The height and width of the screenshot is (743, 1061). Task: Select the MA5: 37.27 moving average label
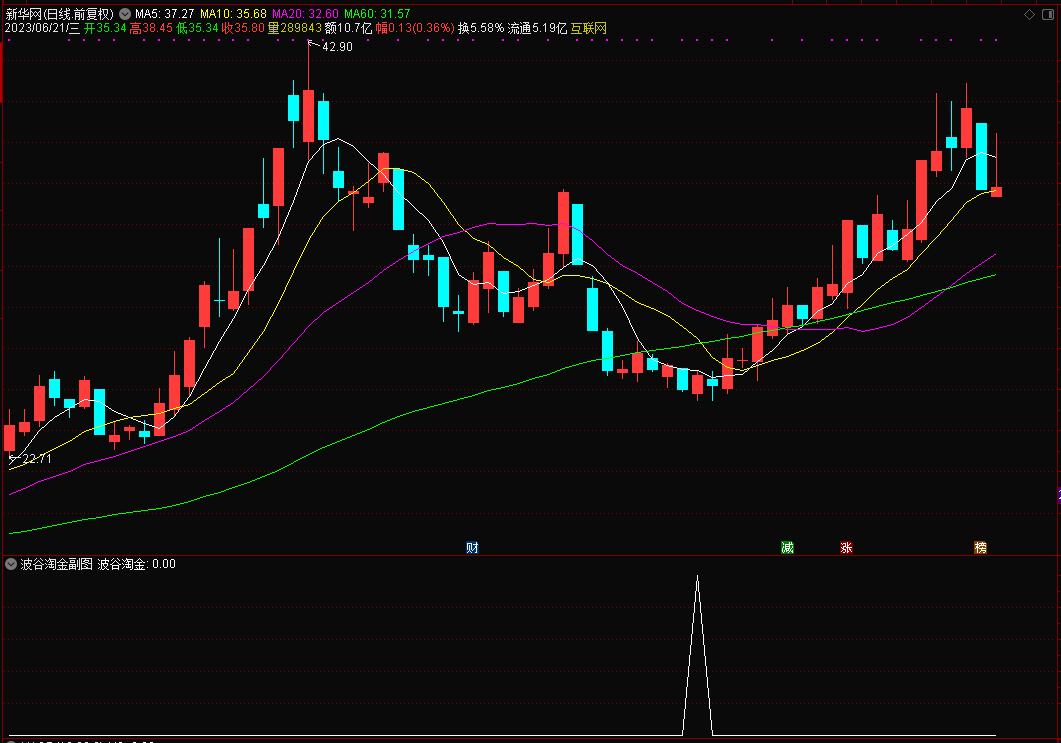[x=164, y=14]
